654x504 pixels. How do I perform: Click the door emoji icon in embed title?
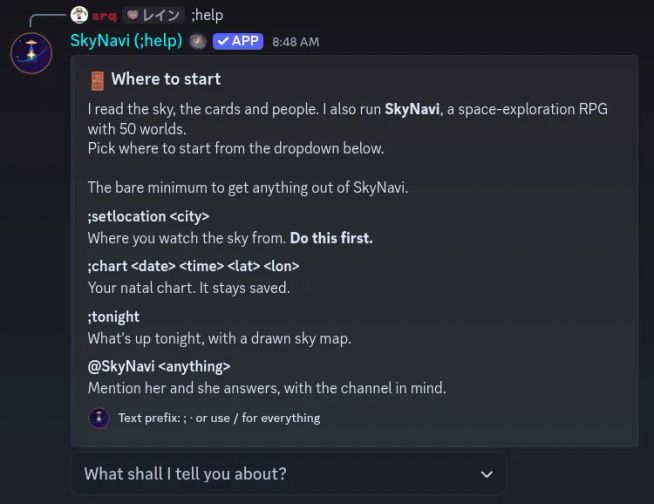point(98,80)
